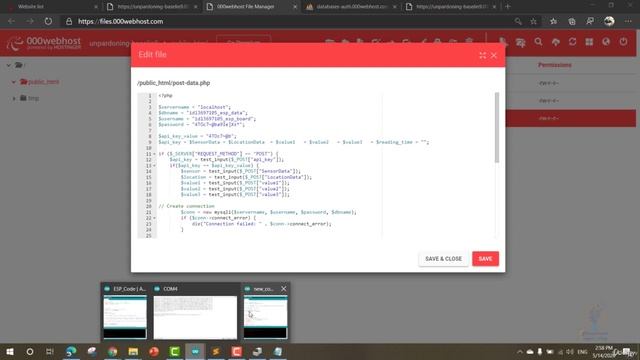Click the Permissions column header
This screenshot has height=360, width=640.
[x=554, y=65]
